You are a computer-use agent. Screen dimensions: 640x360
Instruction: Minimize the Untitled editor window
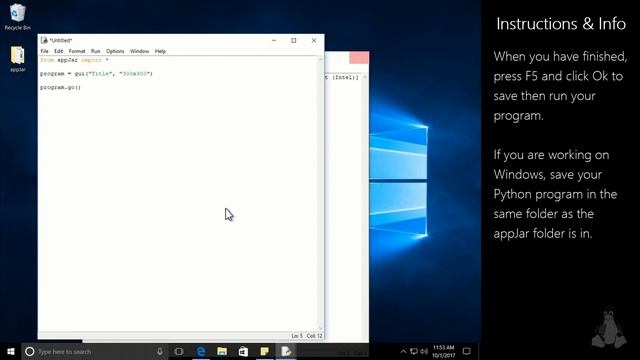click(274, 40)
